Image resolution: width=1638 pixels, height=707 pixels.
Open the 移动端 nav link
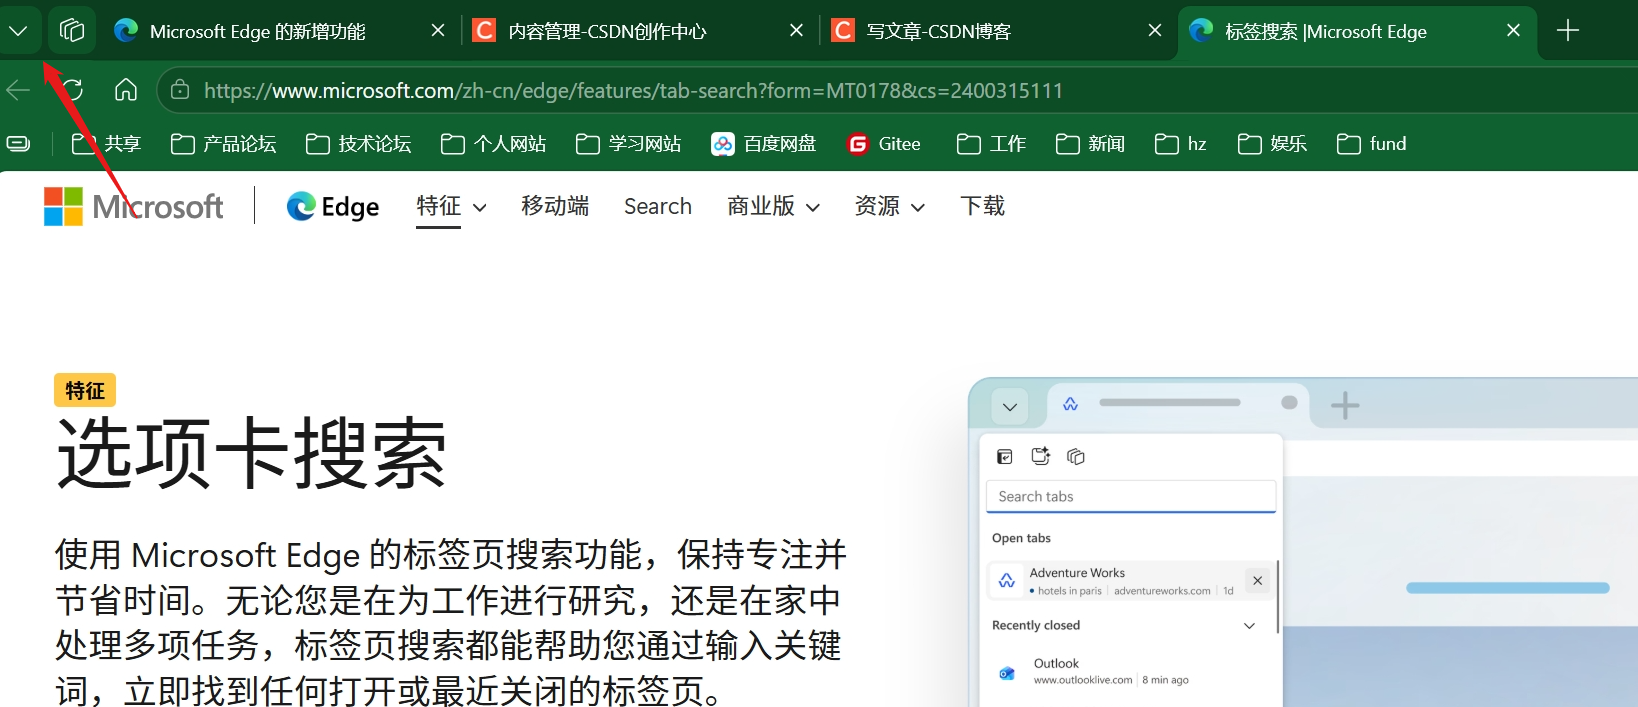555,206
